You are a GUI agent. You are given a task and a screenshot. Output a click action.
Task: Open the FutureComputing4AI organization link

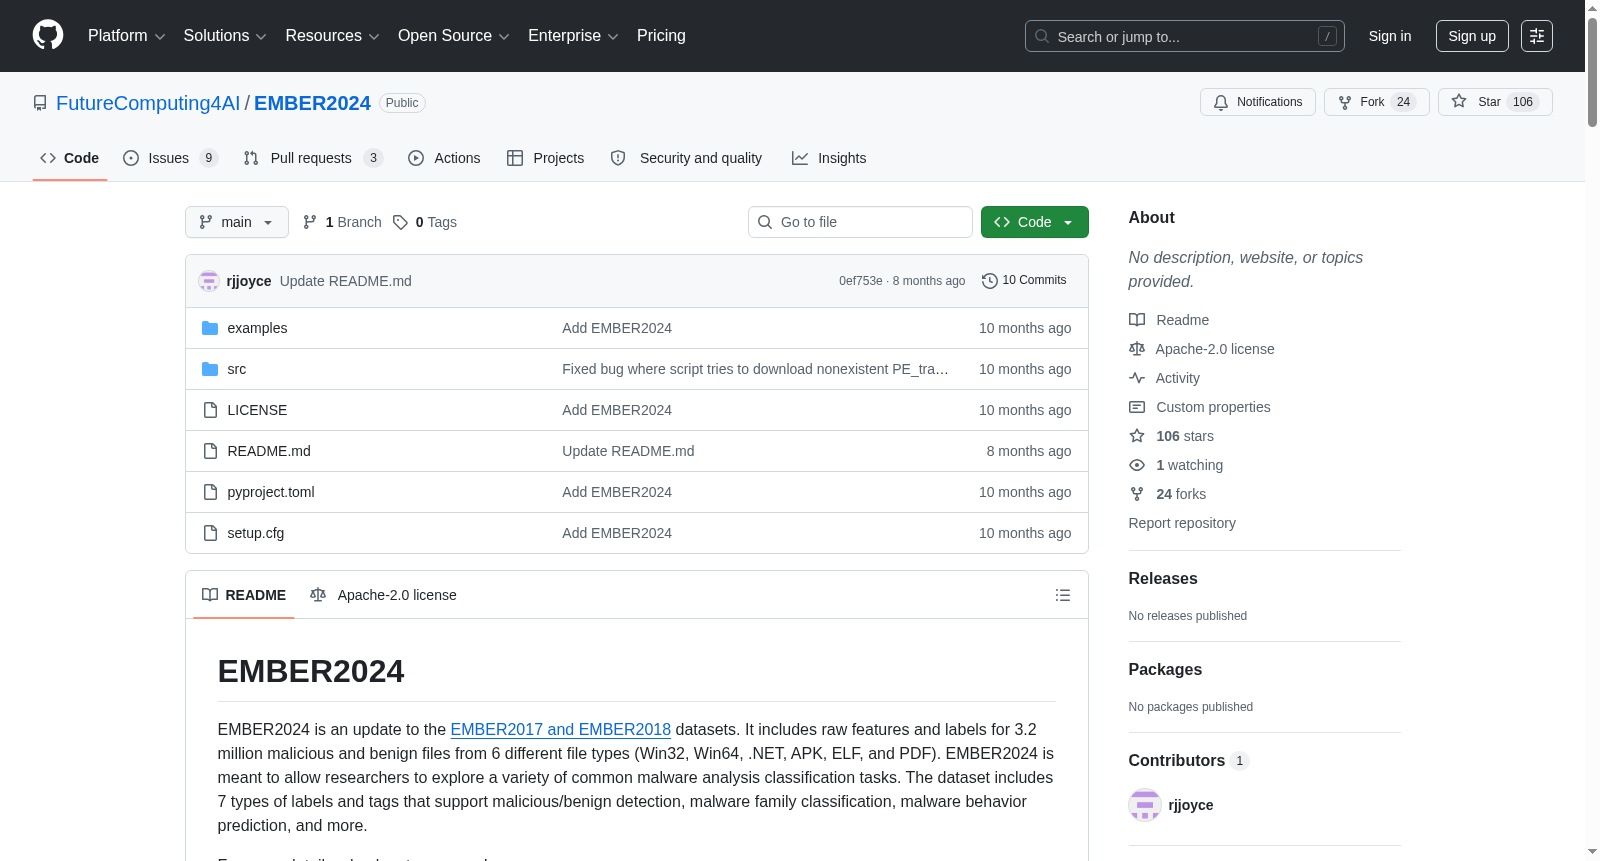148,103
